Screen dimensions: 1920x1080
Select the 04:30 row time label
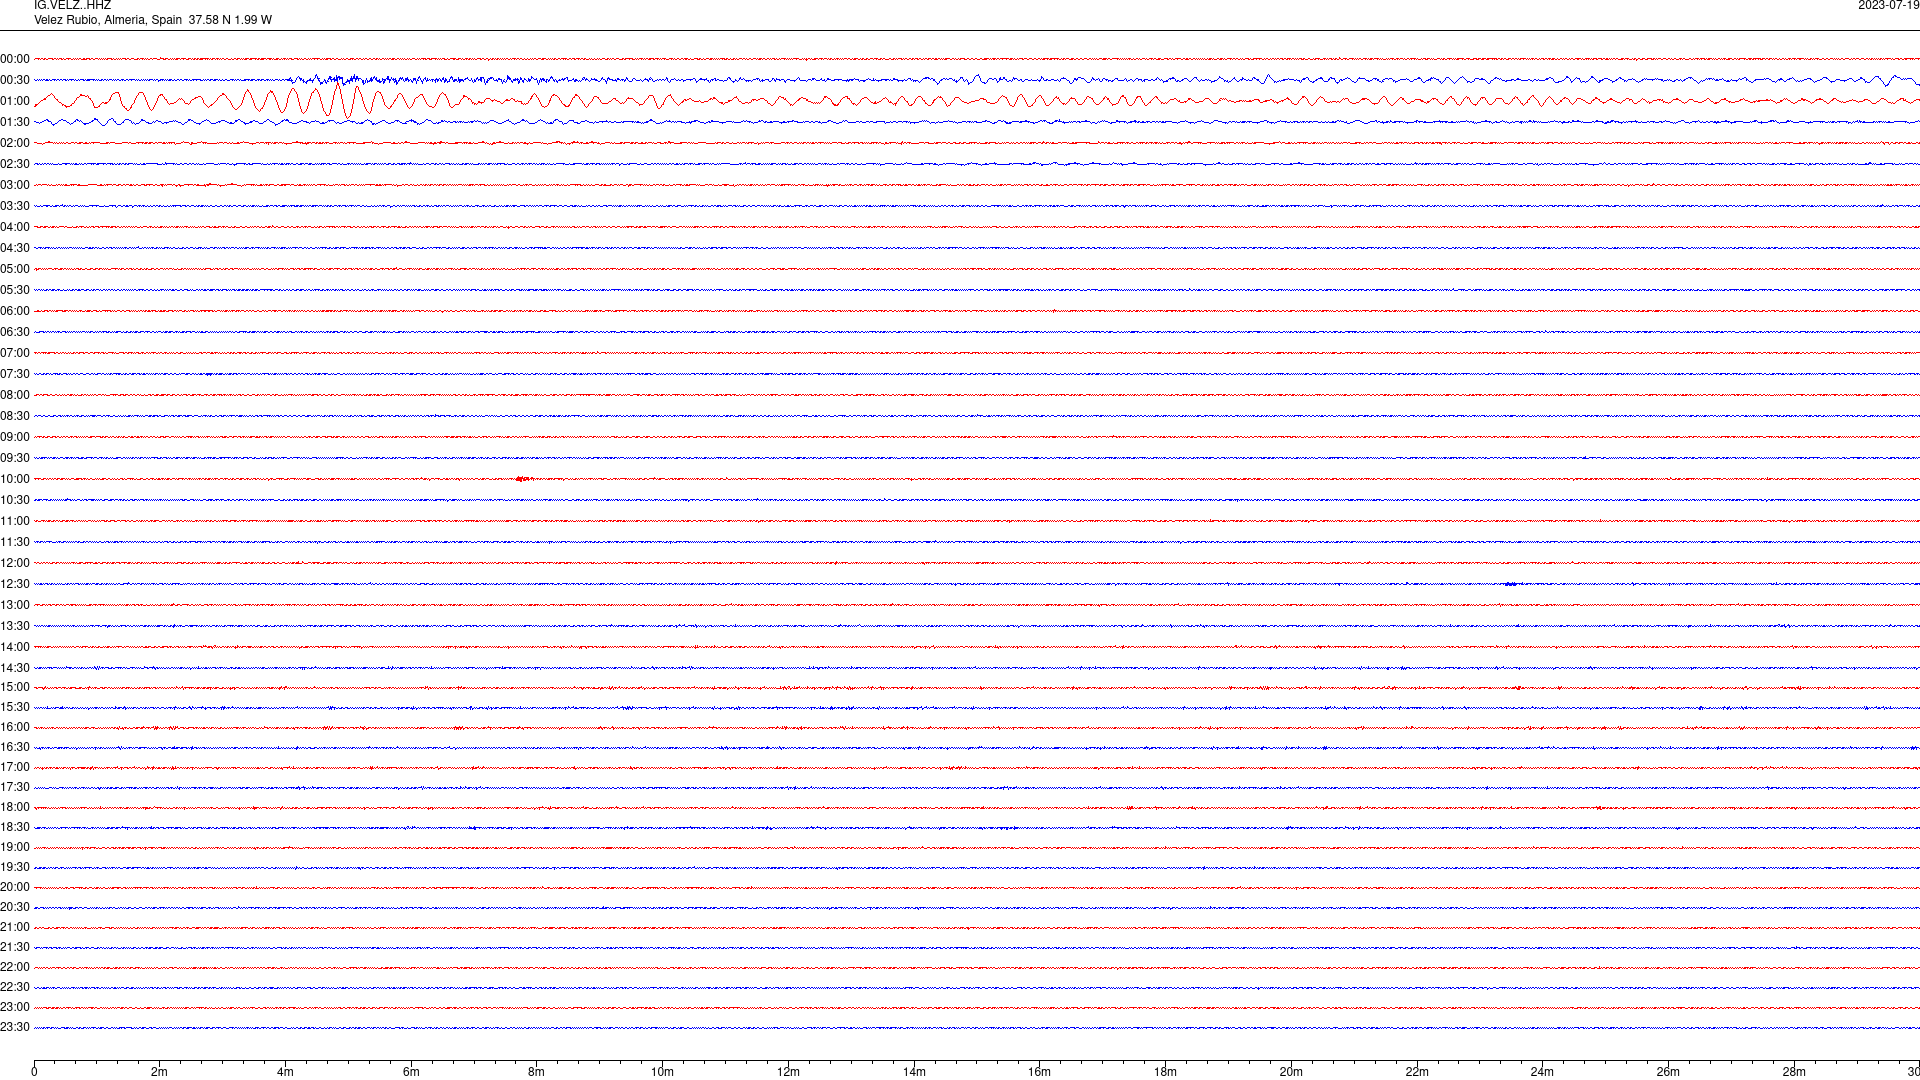15,248
